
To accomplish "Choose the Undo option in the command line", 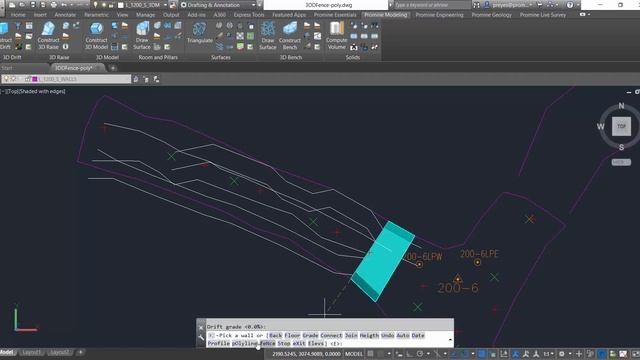I will coord(388,336).
